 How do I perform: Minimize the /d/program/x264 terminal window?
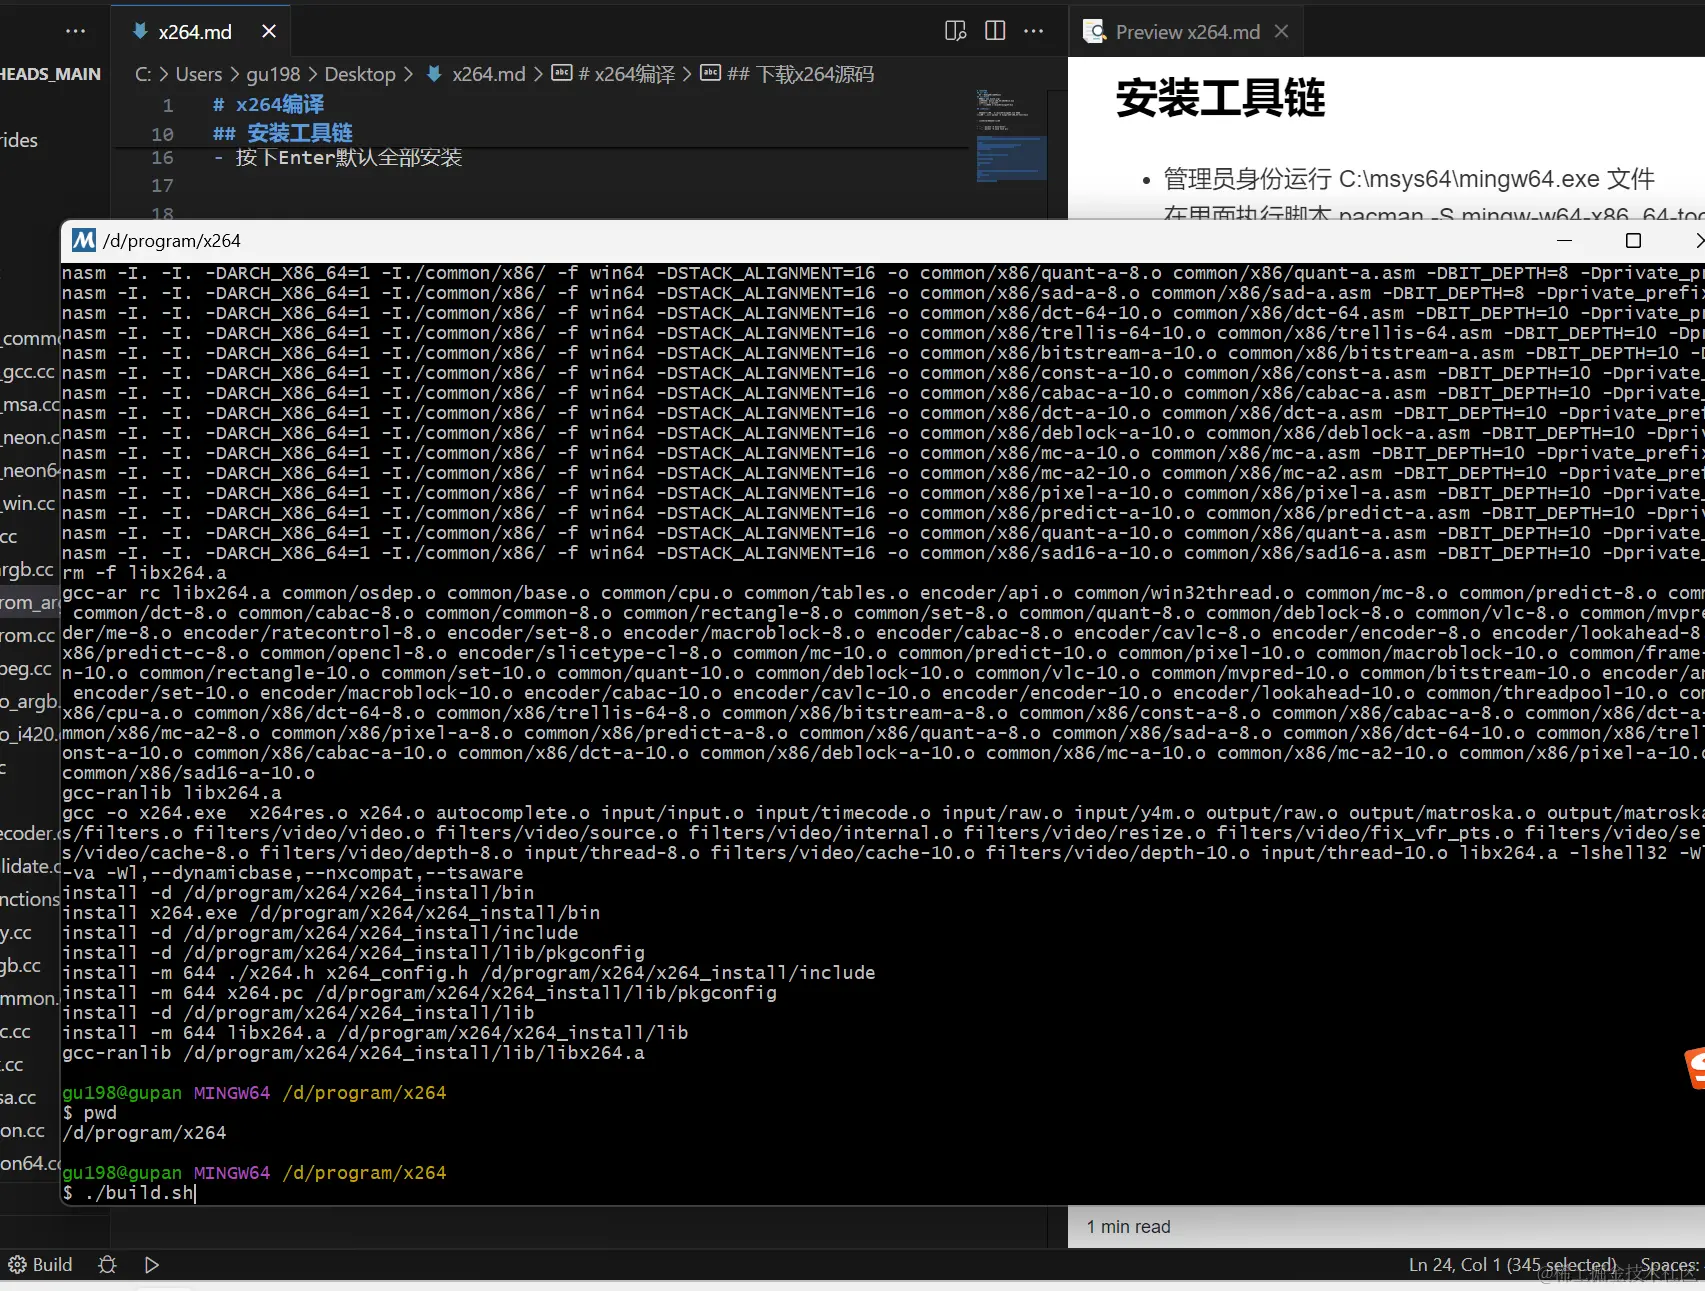point(1565,240)
